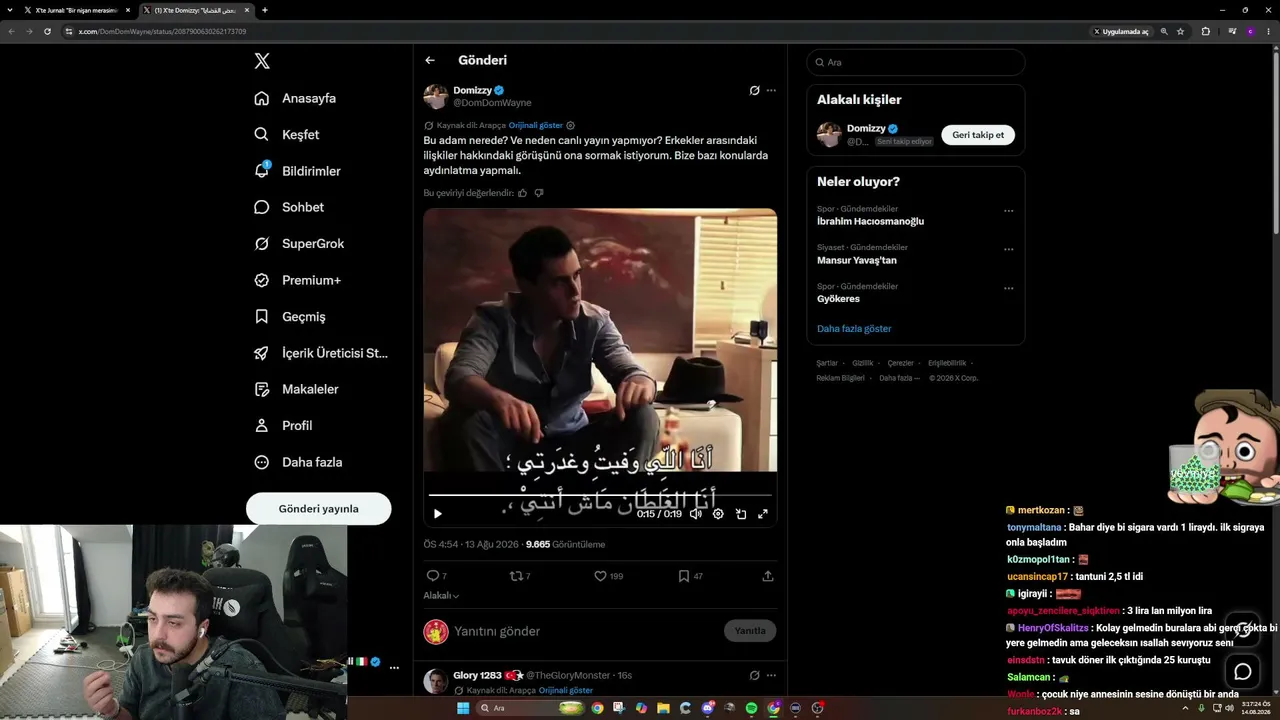This screenshot has width=1280, height=720.
Task: Bookmark this page with the star
Action: point(1181,31)
